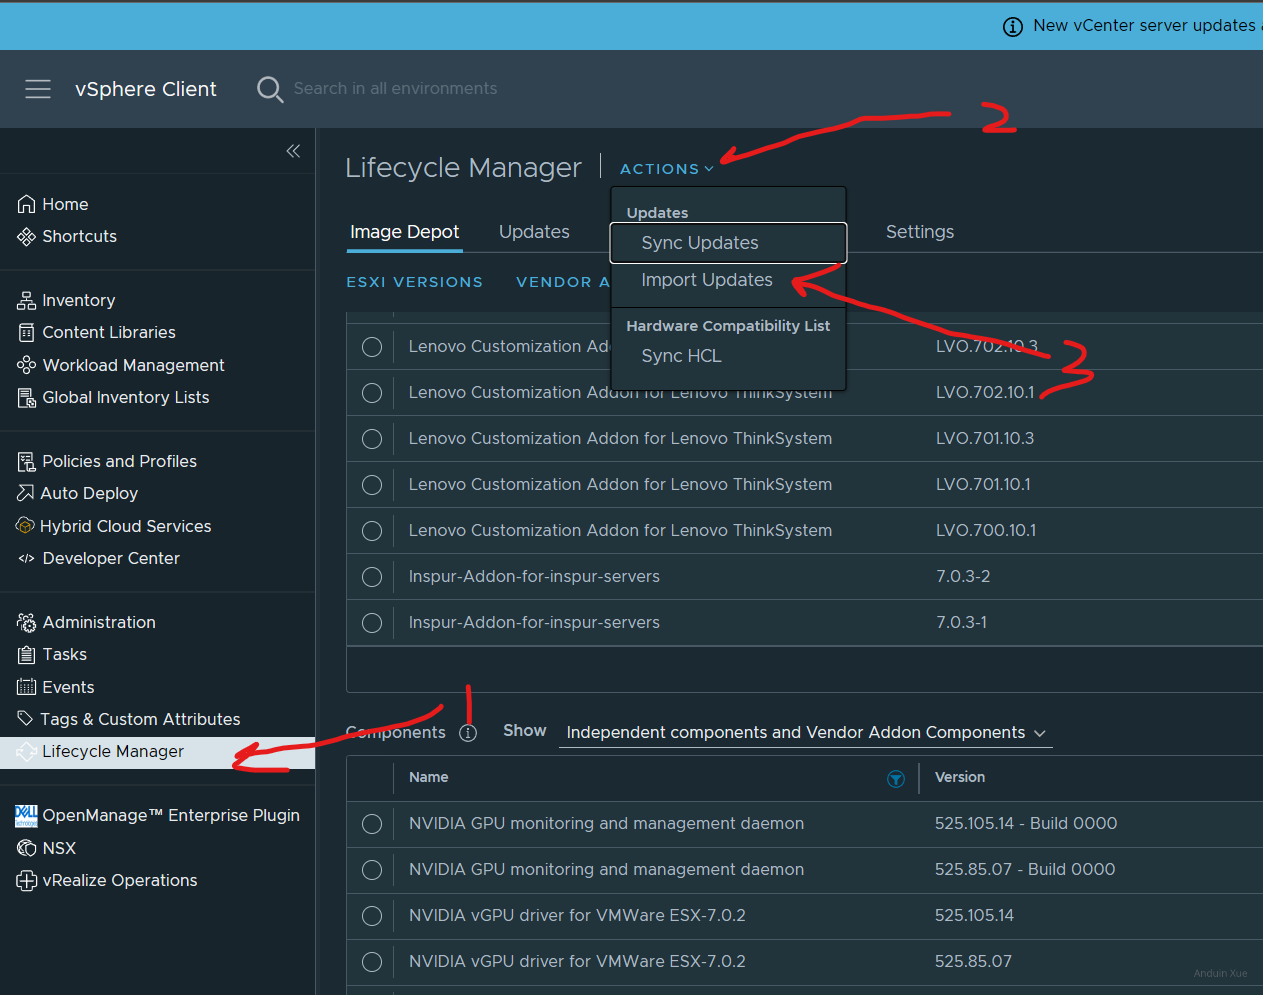This screenshot has width=1263, height=995.
Task: Switch to the Updates tab
Action: [x=534, y=232]
